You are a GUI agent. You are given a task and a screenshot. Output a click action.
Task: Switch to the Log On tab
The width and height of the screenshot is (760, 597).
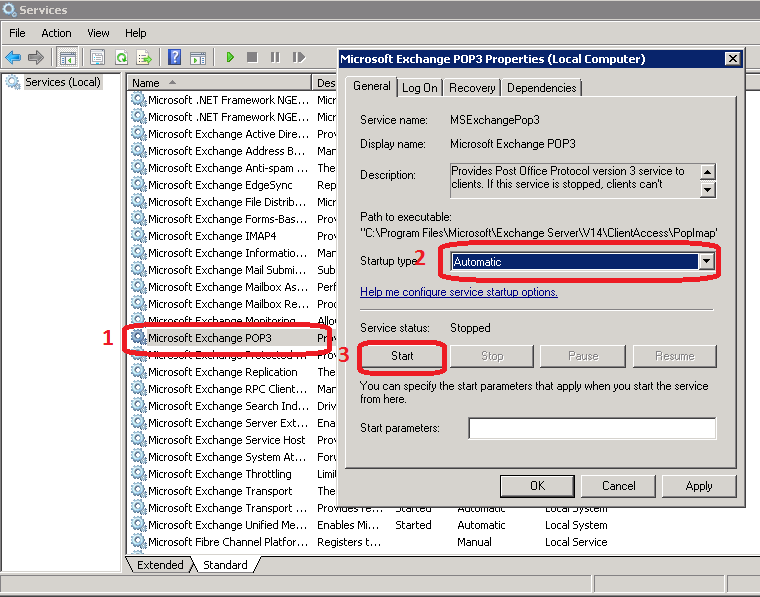[x=419, y=88]
